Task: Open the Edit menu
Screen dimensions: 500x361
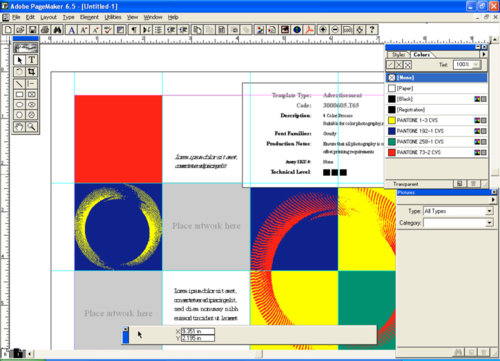Action: click(30, 17)
